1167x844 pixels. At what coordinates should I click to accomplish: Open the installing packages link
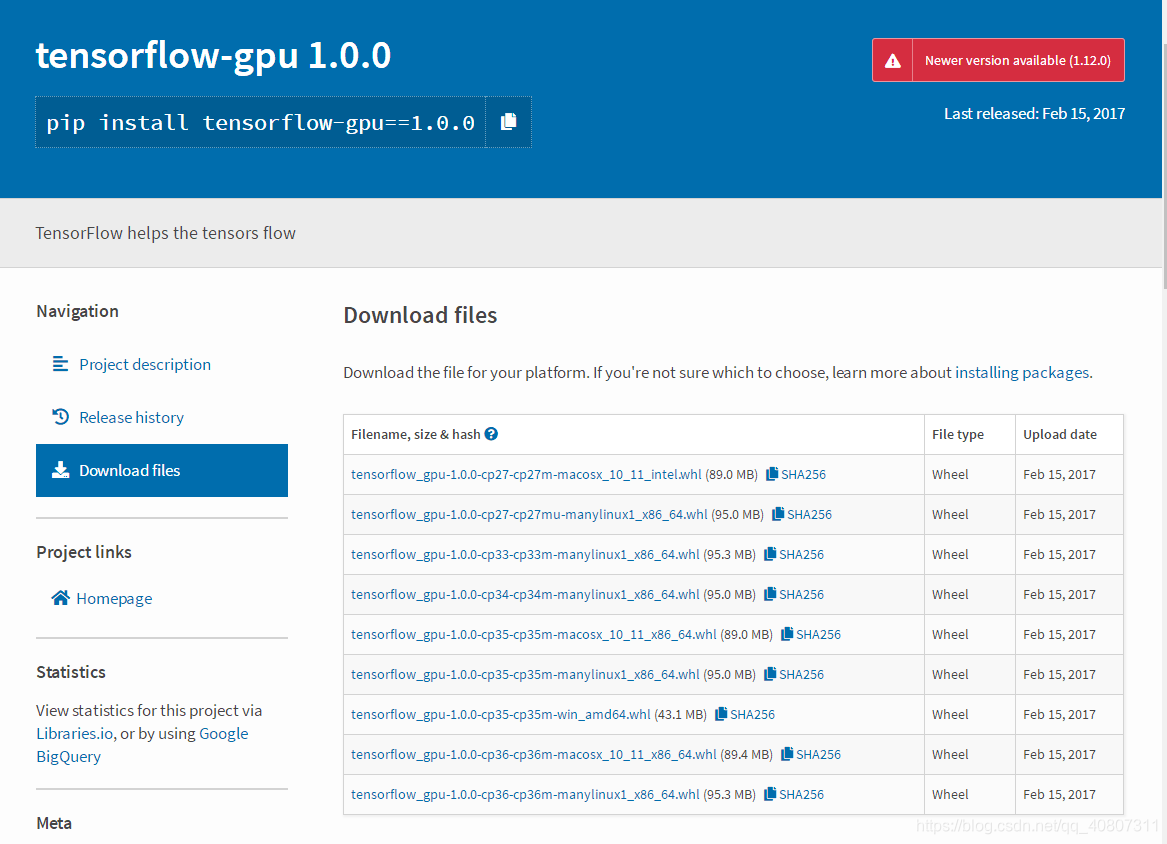[1022, 372]
